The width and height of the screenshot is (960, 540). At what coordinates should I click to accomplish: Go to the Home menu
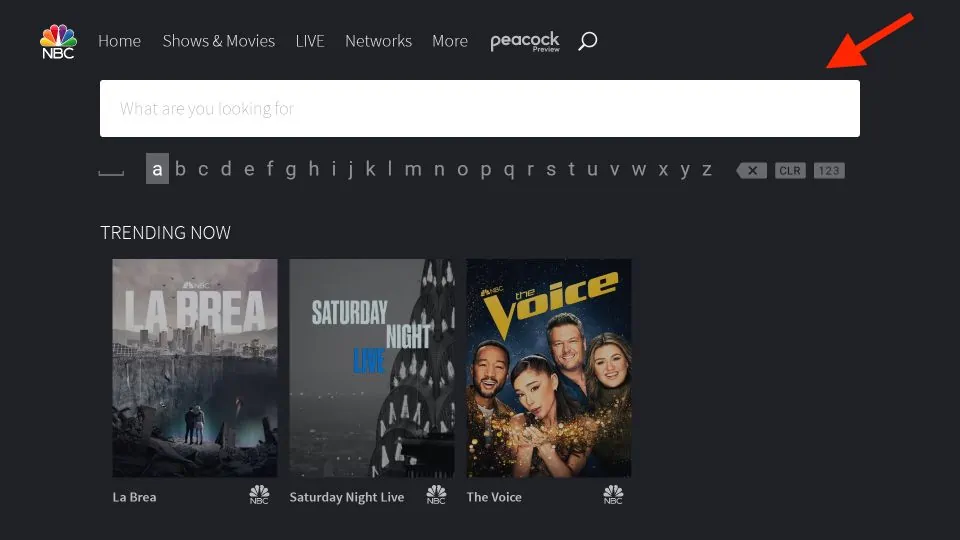(119, 41)
